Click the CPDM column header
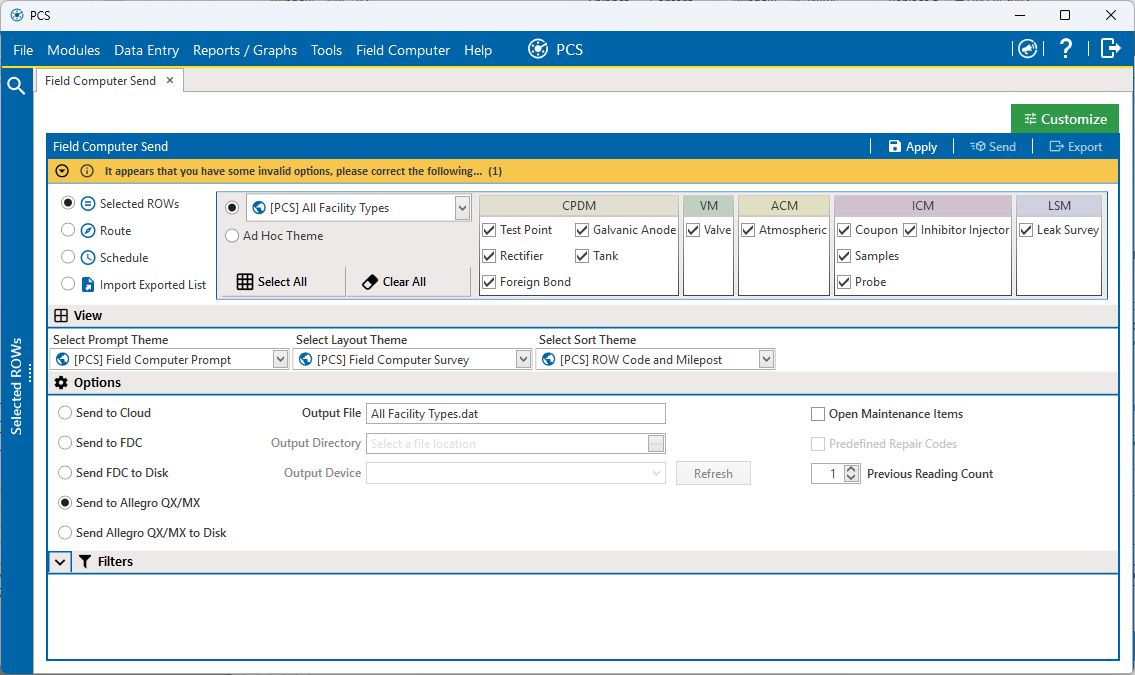Image resolution: width=1135 pixels, height=675 pixels. coord(579,205)
